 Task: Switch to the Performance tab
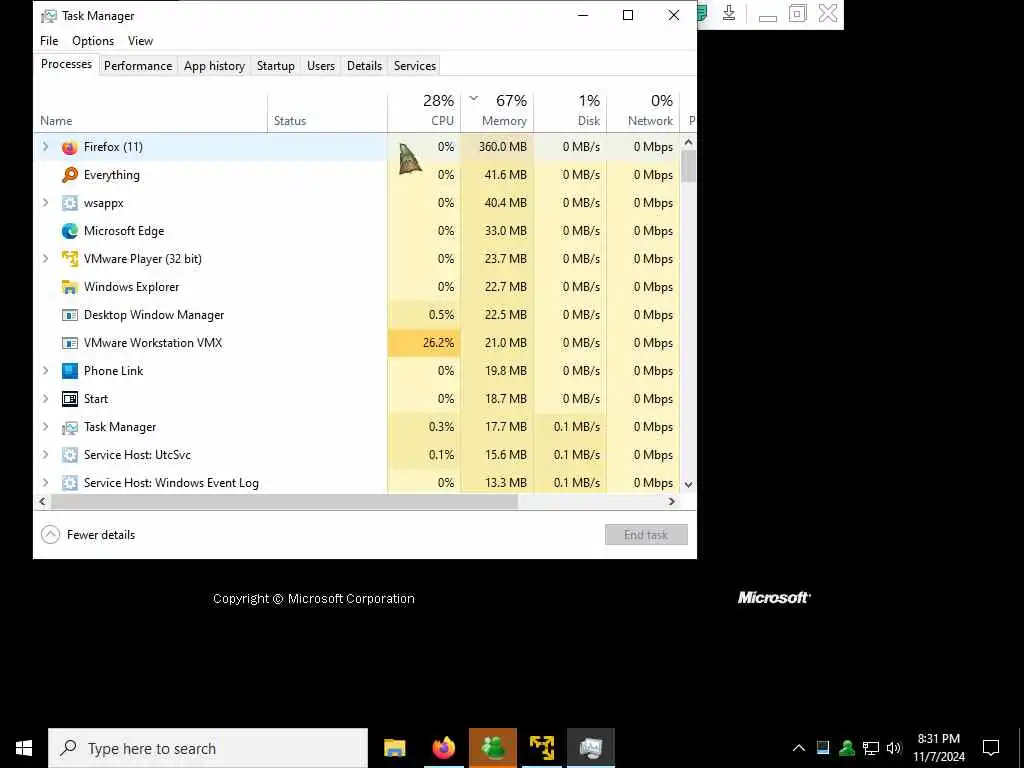pyautogui.click(x=138, y=66)
